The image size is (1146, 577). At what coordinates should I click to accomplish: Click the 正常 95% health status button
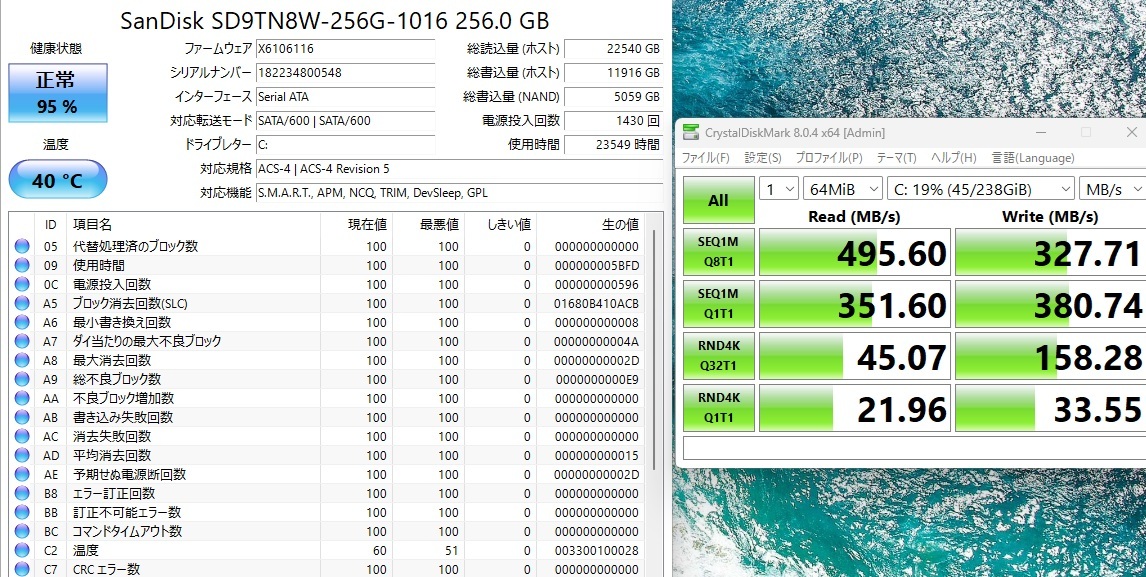tap(58, 93)
